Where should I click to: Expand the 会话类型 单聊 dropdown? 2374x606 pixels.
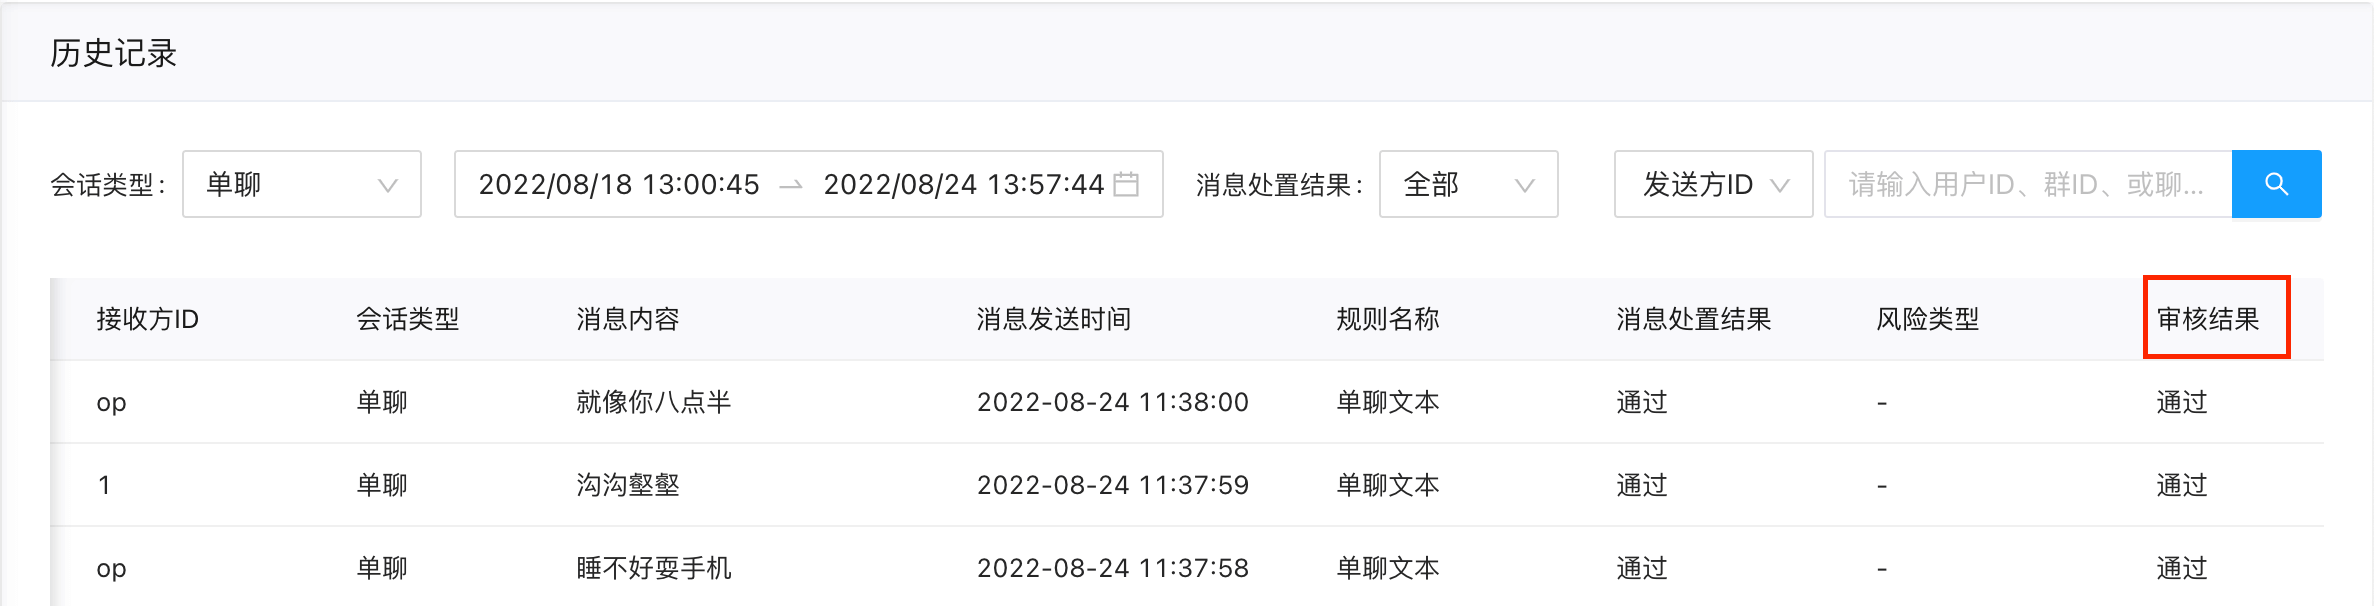click(302, 184)
